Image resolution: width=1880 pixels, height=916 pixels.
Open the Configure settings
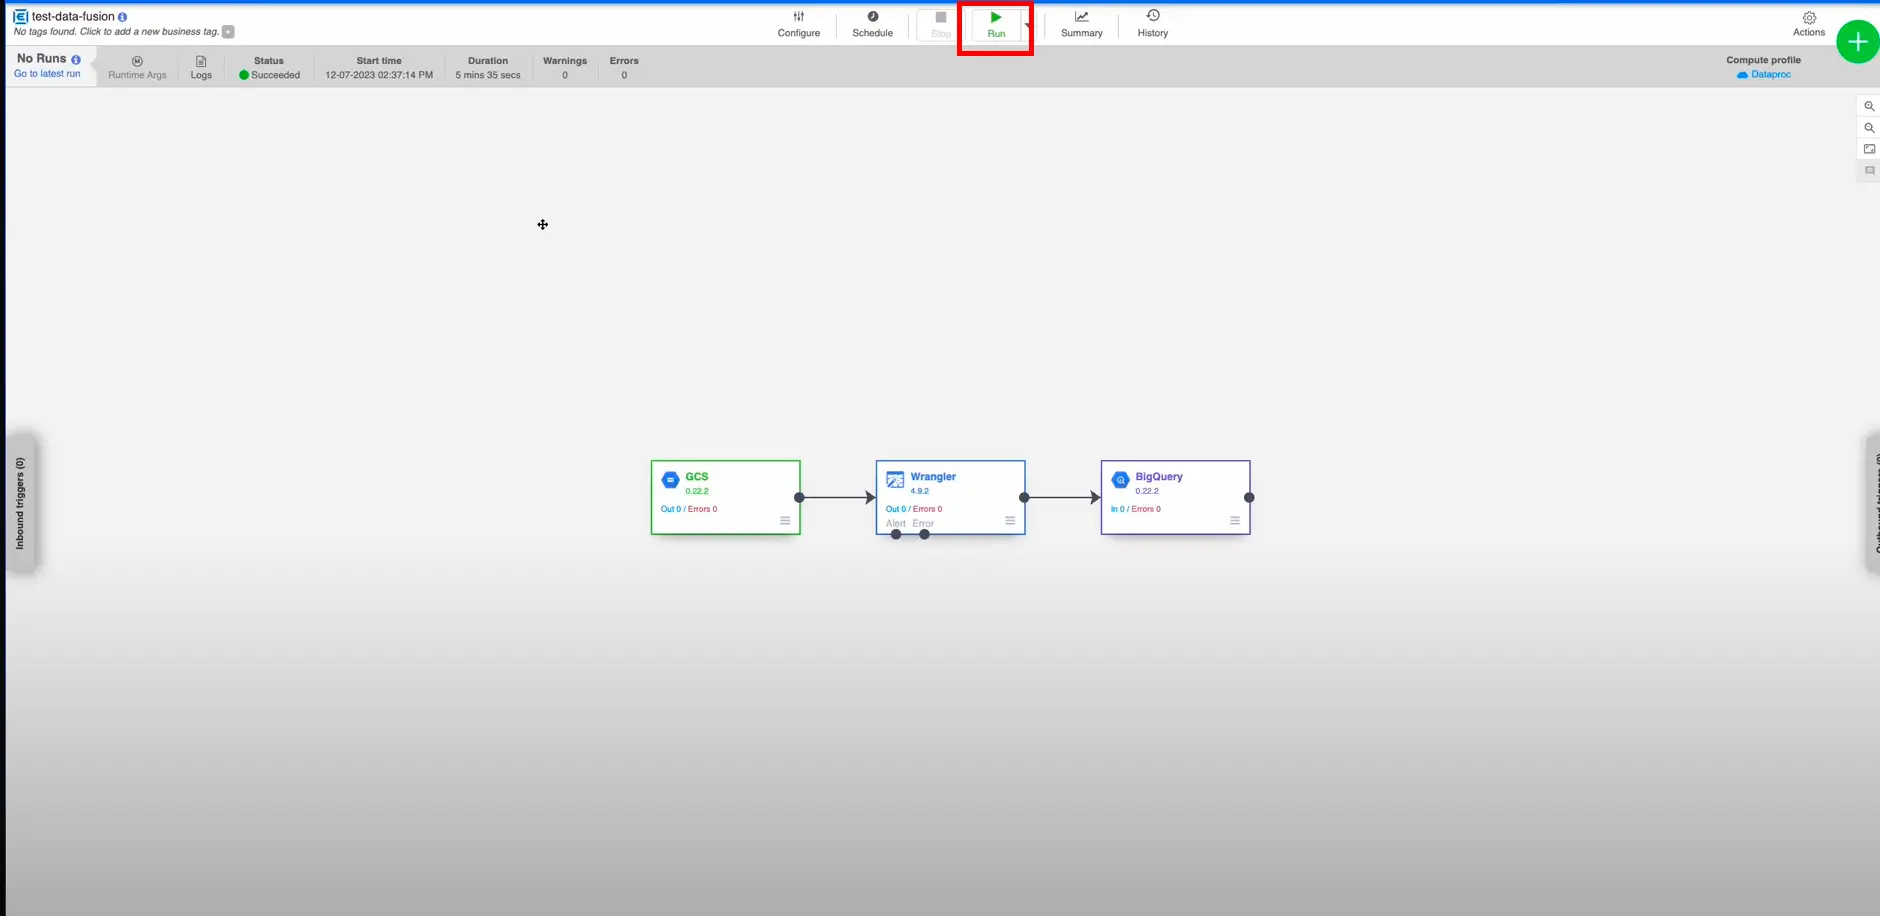click(798, 24)
